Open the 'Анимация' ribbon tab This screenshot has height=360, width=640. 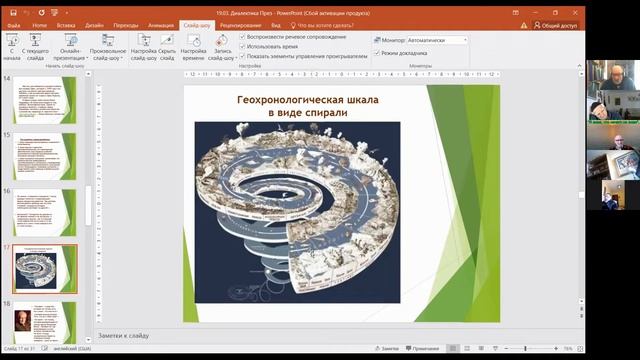(x=161, y=25)
